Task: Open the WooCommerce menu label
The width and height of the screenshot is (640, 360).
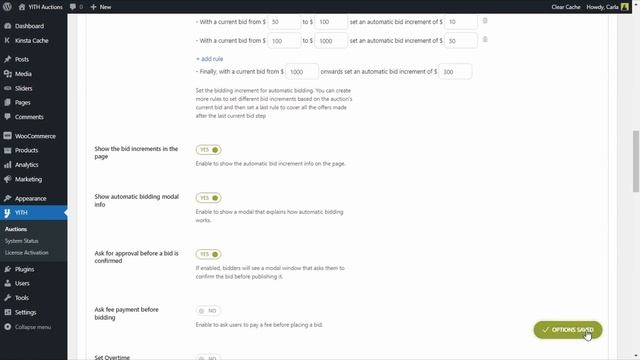Action: [35, 136]
